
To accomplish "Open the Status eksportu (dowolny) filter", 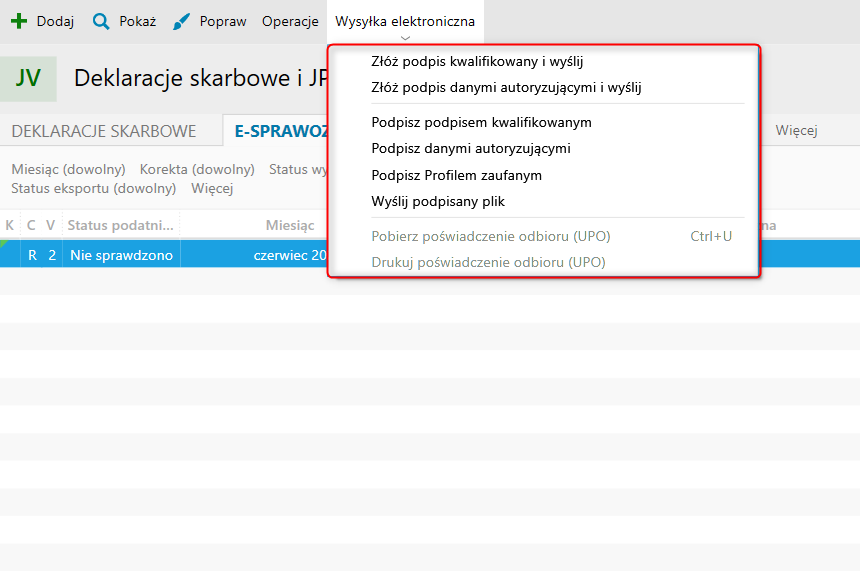I will pos(93,189).
